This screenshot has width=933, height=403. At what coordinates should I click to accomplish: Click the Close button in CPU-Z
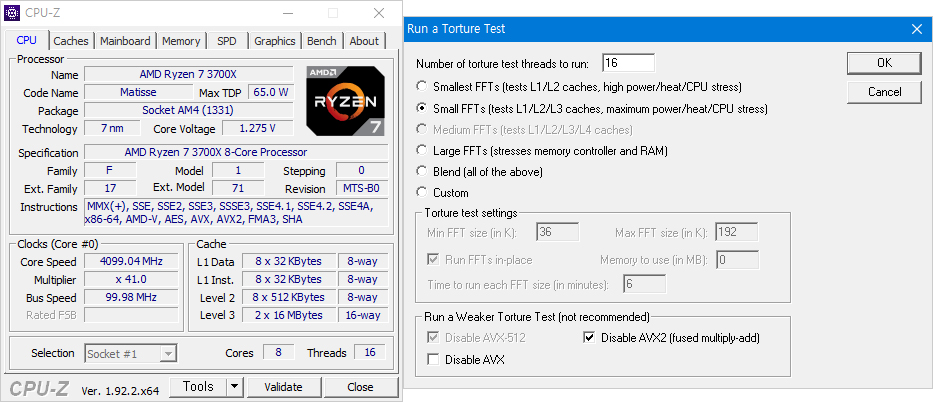click(x=361, y=387)
